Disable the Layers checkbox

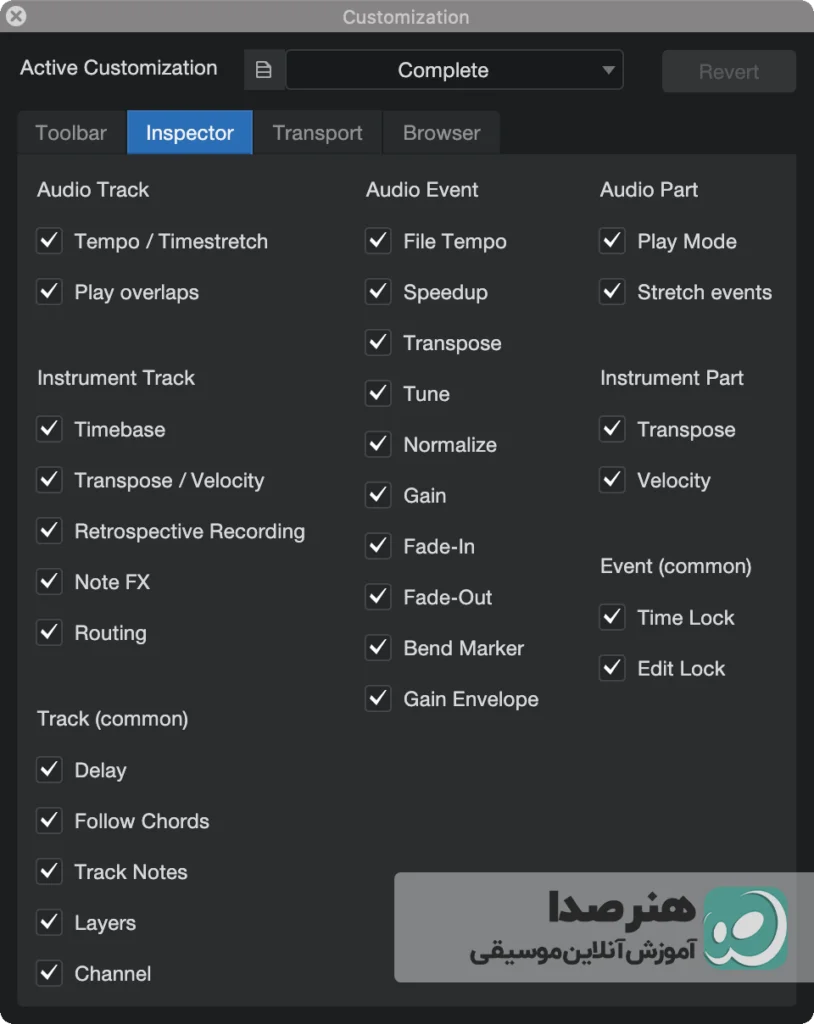tap(49, 923)
